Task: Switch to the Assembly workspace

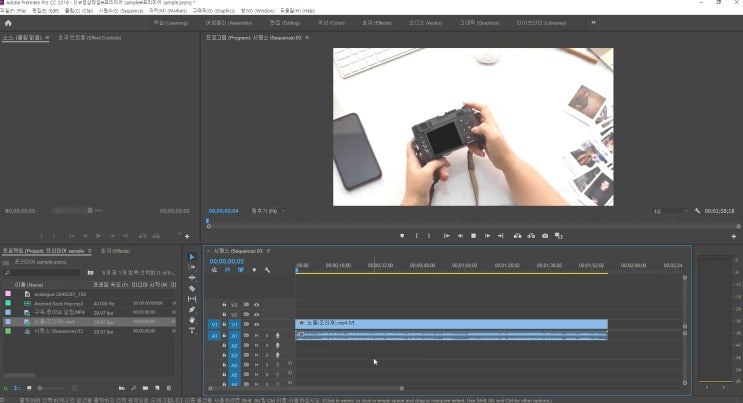Action: [228, 23]
